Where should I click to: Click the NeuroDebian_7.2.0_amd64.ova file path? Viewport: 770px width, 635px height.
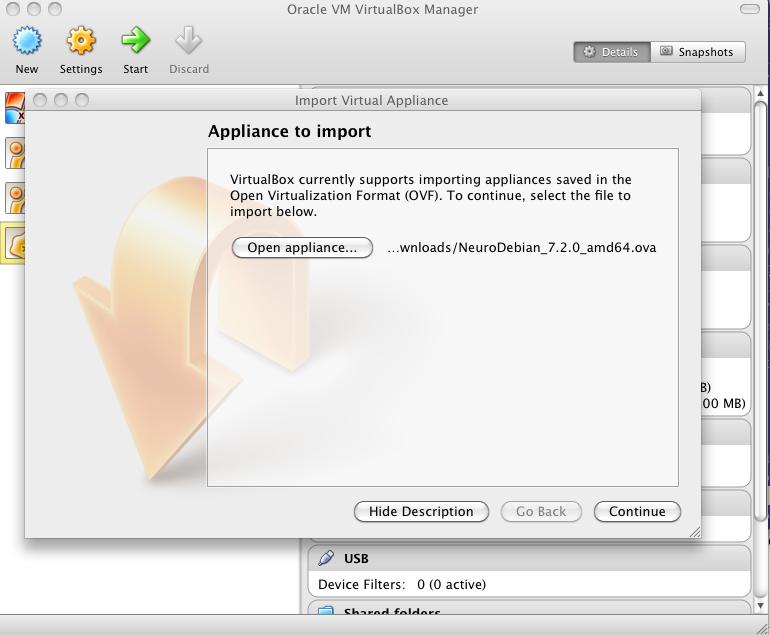click(x=522, y=248)
